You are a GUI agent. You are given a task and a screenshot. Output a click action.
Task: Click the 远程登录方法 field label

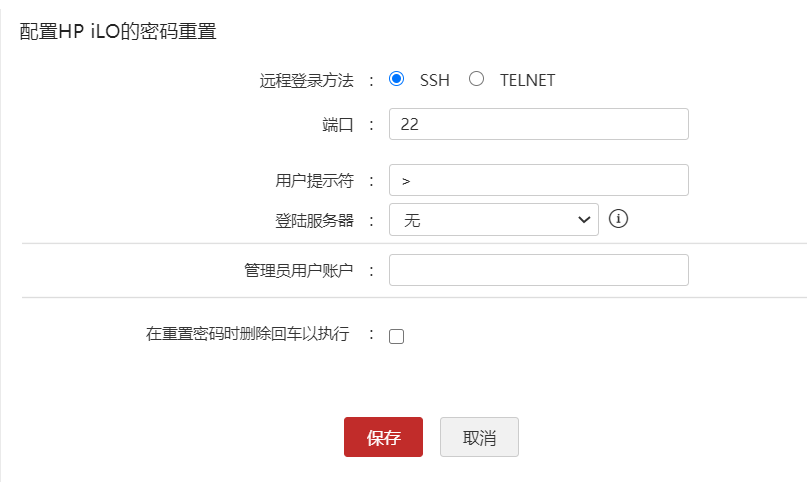(x=306, y=80)
